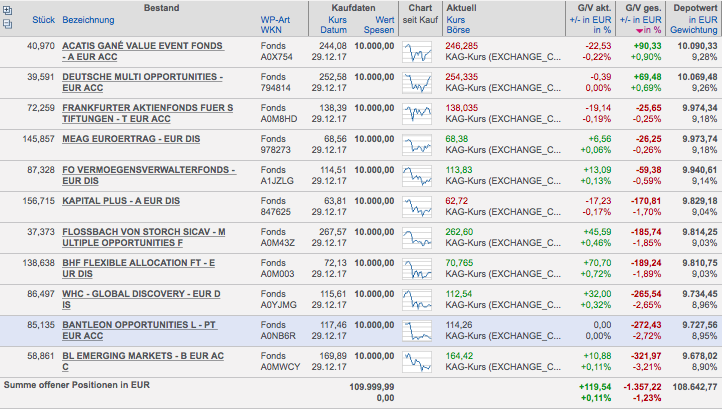Open BL EMERGING MARKETS mini chart
The image size is (722, 409).
[x=417, y=362]
